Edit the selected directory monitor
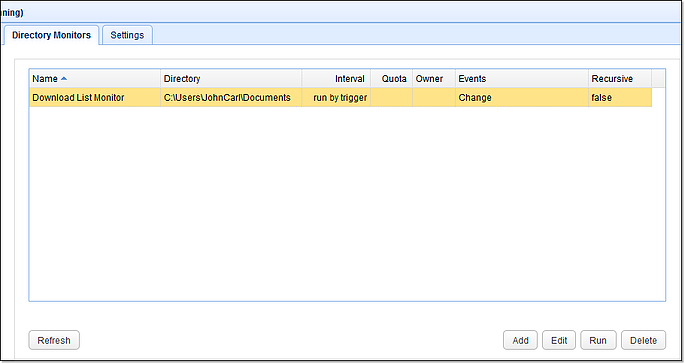This screenshot has height=364, width=685. [x=559, y=340]
